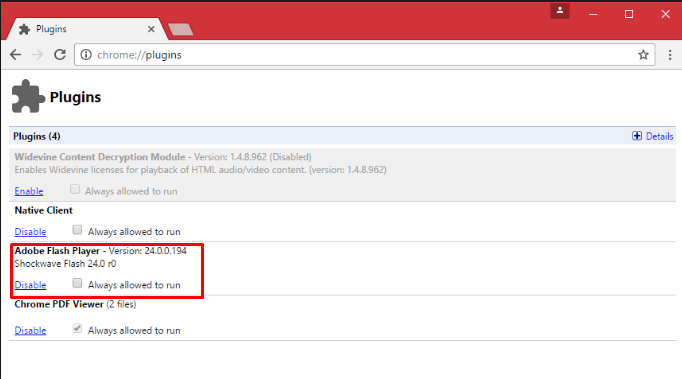This screenshot has width=682, height=379.
Task: Maximize the Chrome window
Action: pyautogui.click(x=629, y=14)
